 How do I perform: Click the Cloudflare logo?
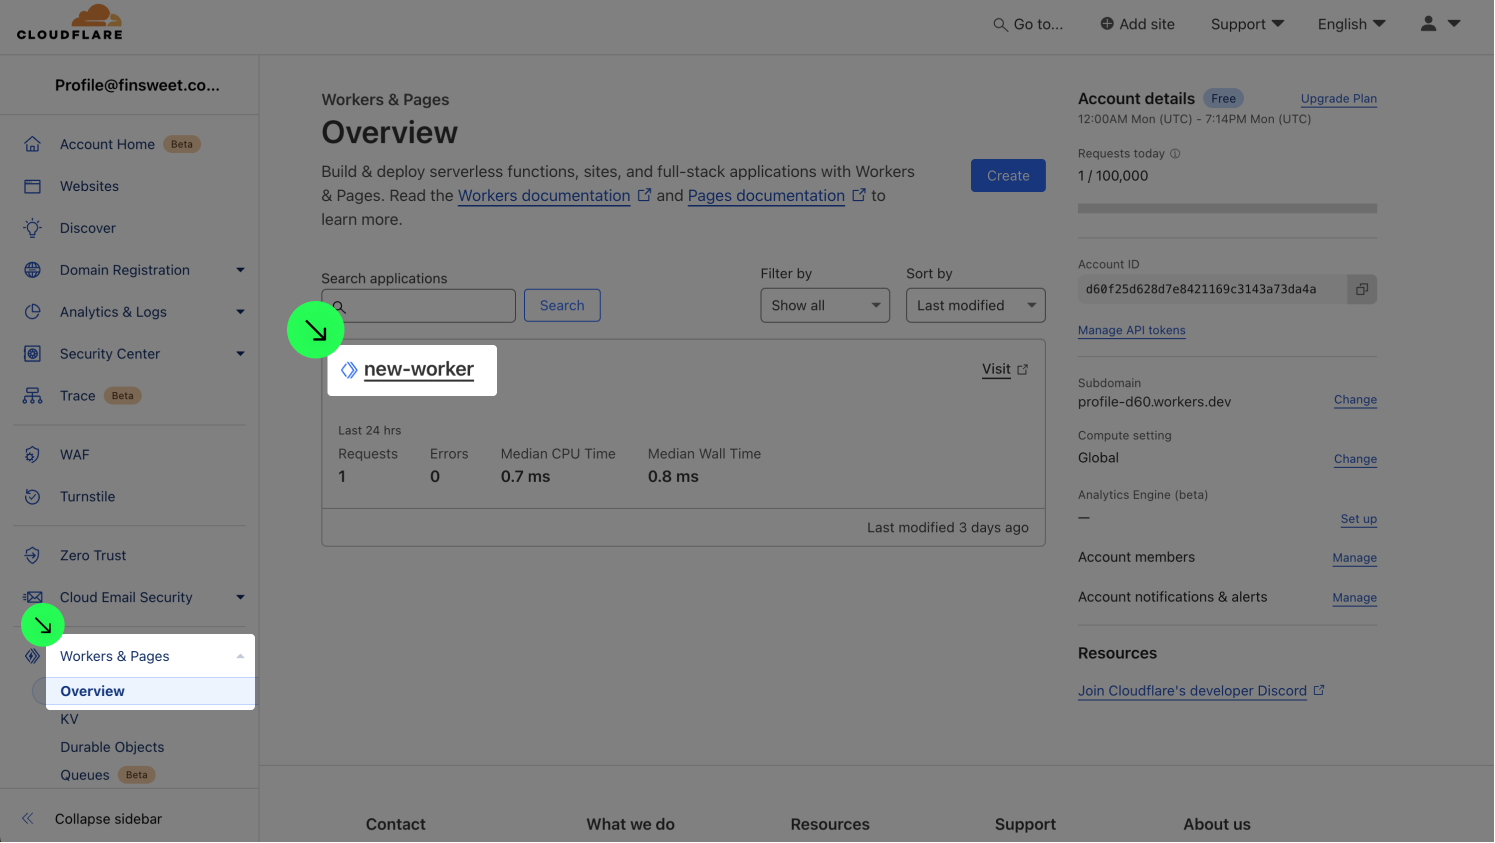(70, 22)
